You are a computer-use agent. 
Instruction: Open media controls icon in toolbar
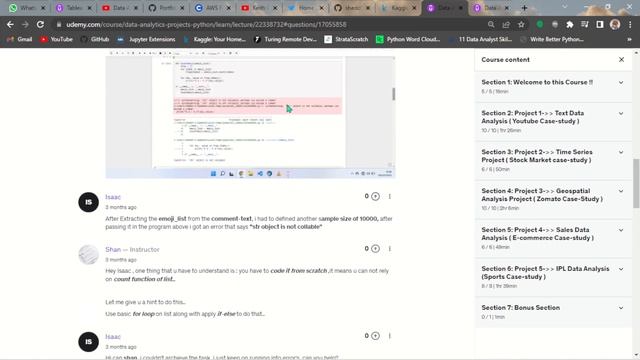[x=585, y=24]
